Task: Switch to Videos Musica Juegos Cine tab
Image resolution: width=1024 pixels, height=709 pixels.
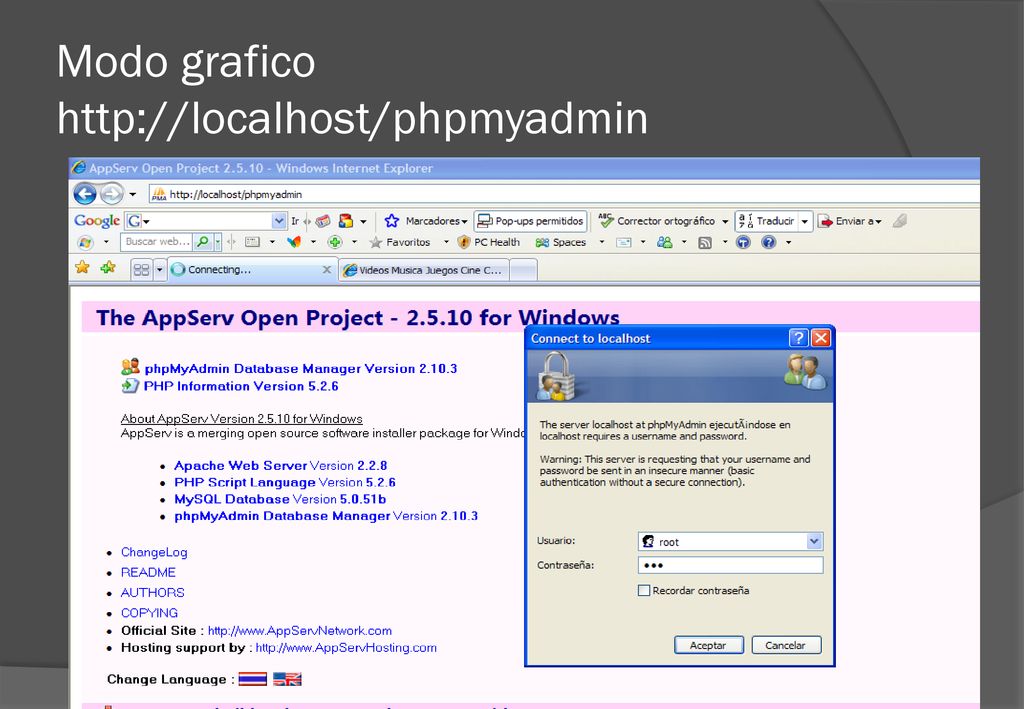Action: [x=424, y=270]
